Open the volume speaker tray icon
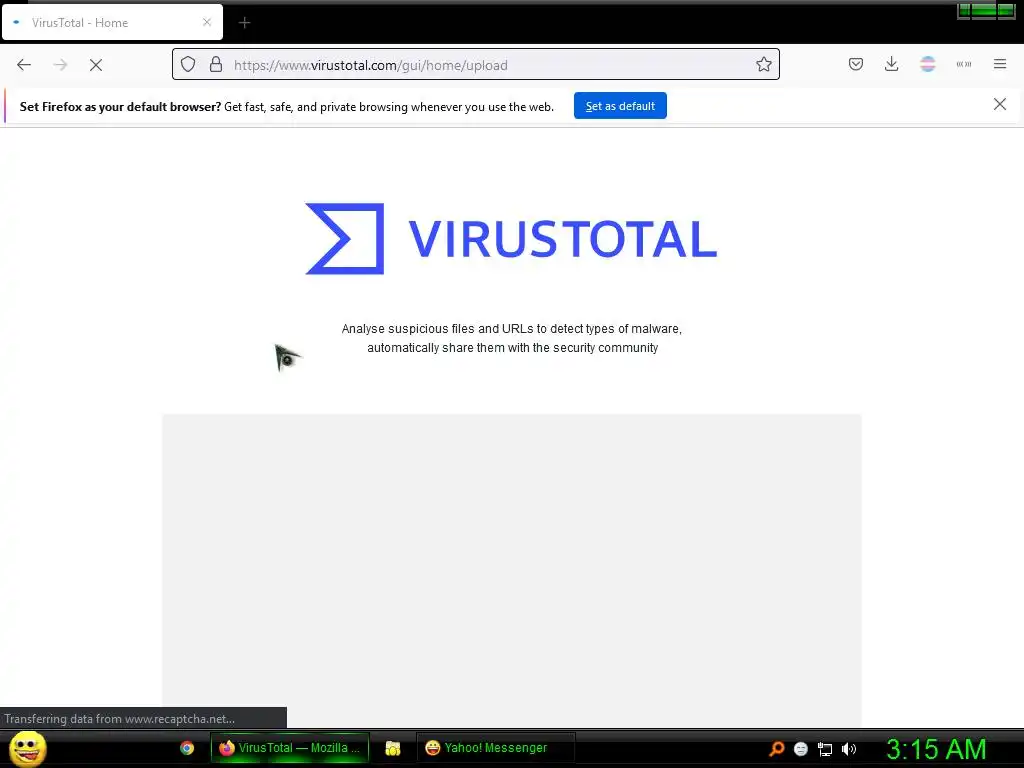The height and width of the screenshot is (768, 1024). 849,749
